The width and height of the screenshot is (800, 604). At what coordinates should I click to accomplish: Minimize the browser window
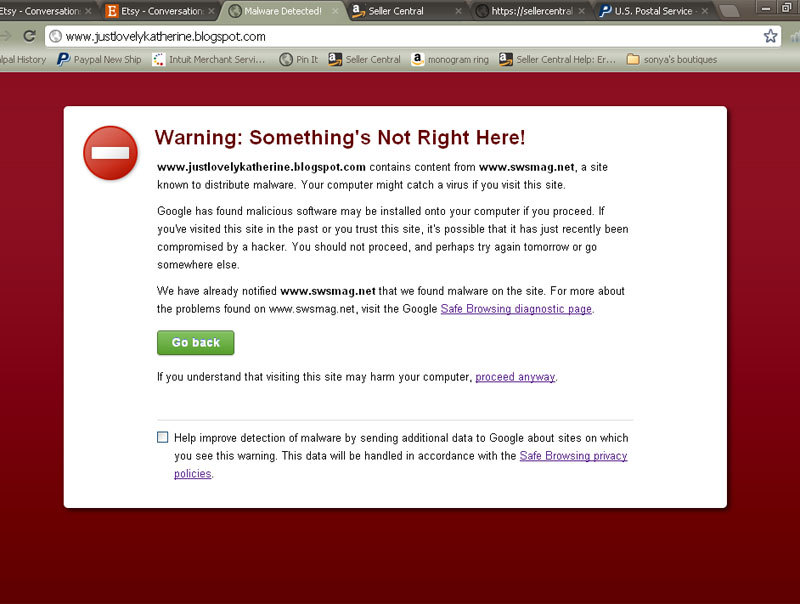[x=765, y=7]
